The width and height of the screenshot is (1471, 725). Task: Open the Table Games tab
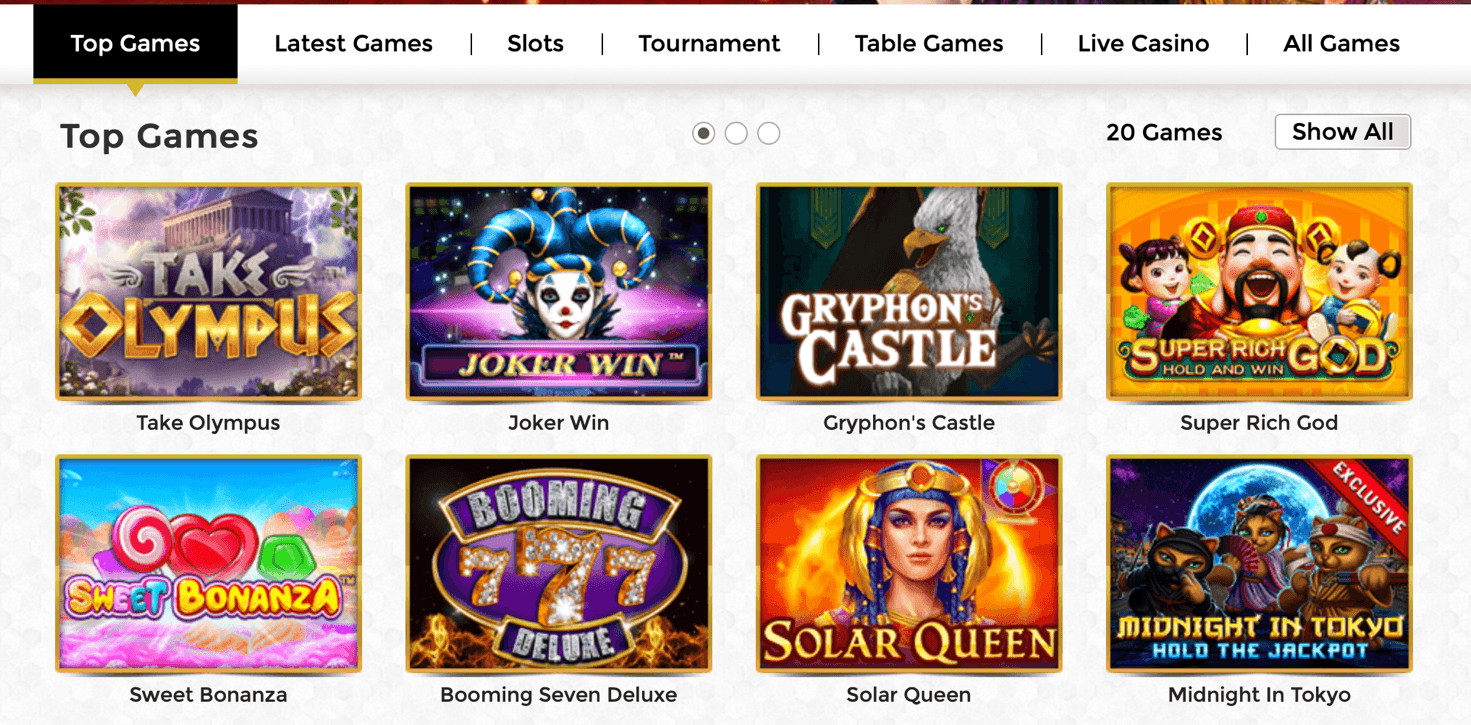point(928,44)
